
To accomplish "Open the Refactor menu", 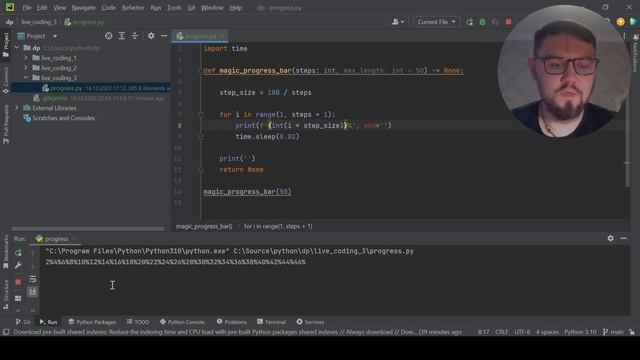I will (x=133, y=8).
